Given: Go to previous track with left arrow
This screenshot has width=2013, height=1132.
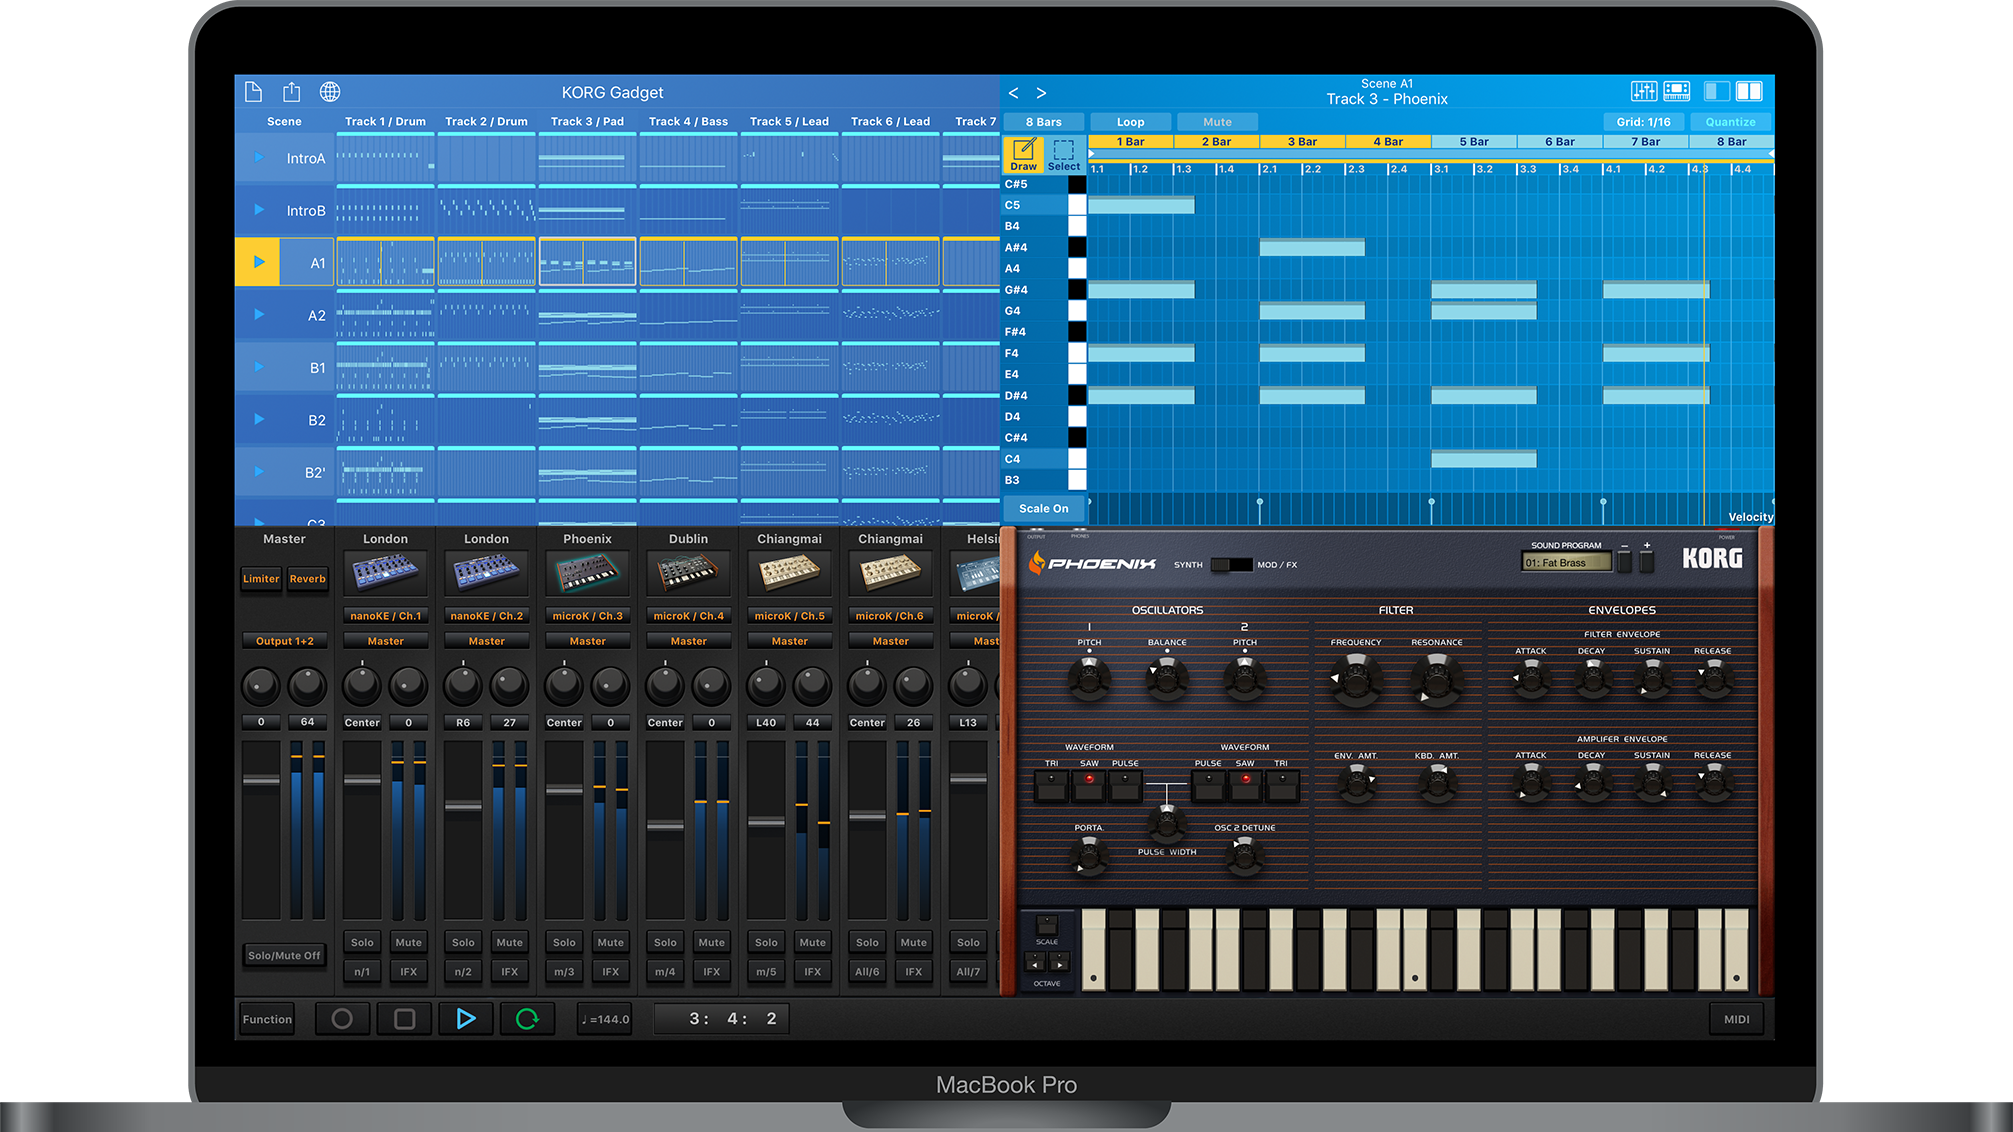Looking at the screenshot, I should (1013, 93).
